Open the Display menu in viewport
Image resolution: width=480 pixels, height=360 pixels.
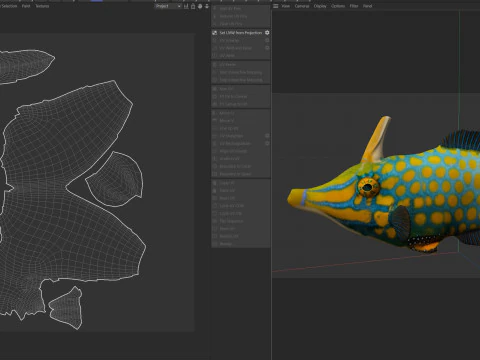(x=320, y=6)
